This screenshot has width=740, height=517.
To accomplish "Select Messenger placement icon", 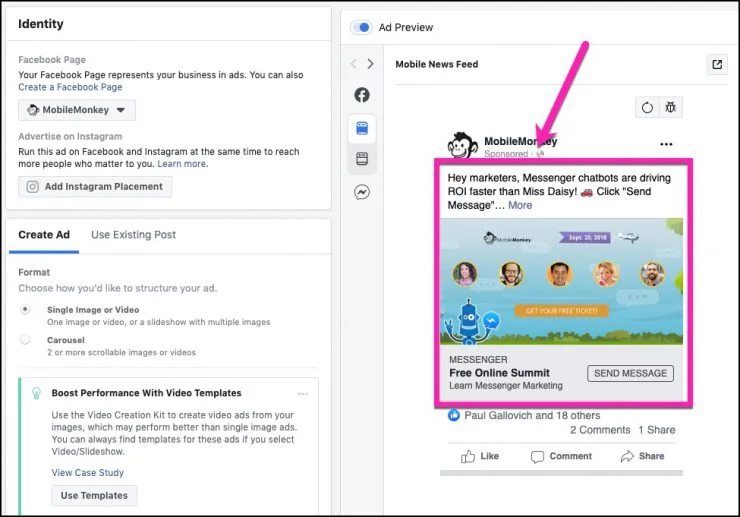I will [x=362, y=192].
